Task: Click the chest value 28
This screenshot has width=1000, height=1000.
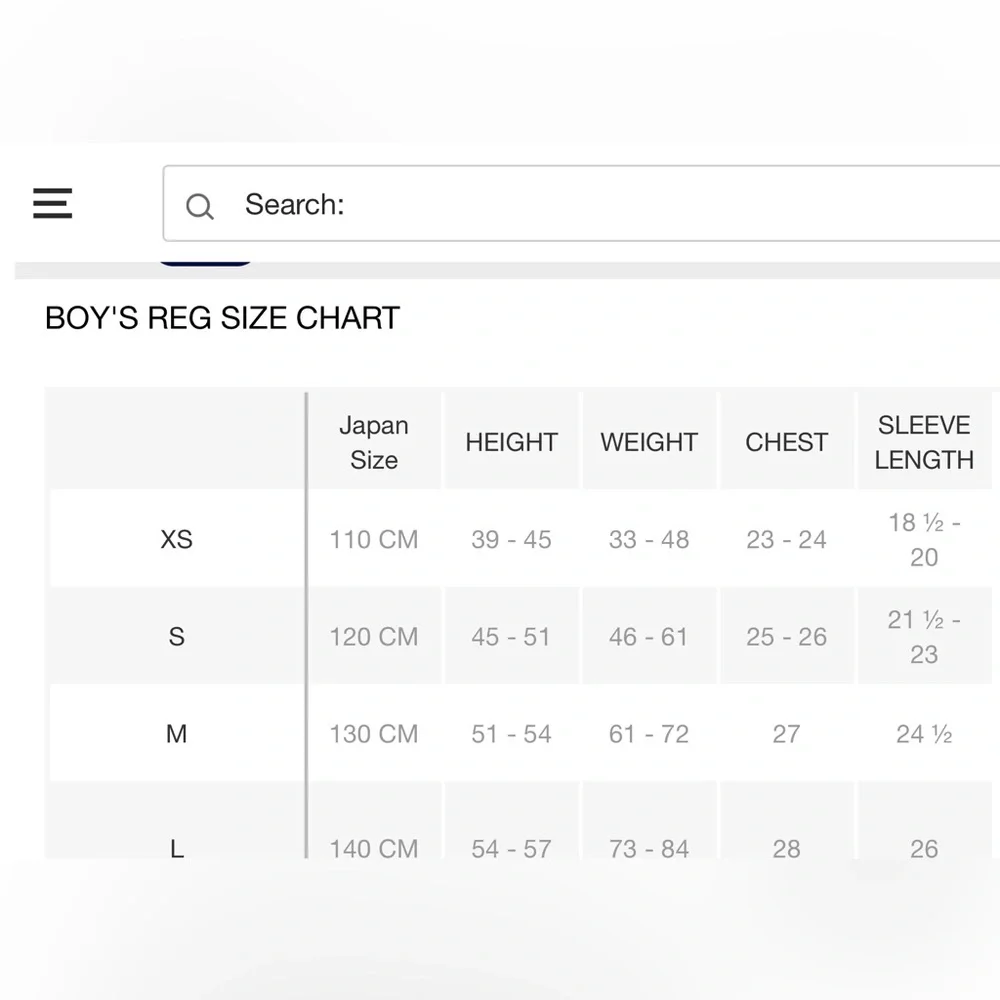Action: tap(786, 849)
